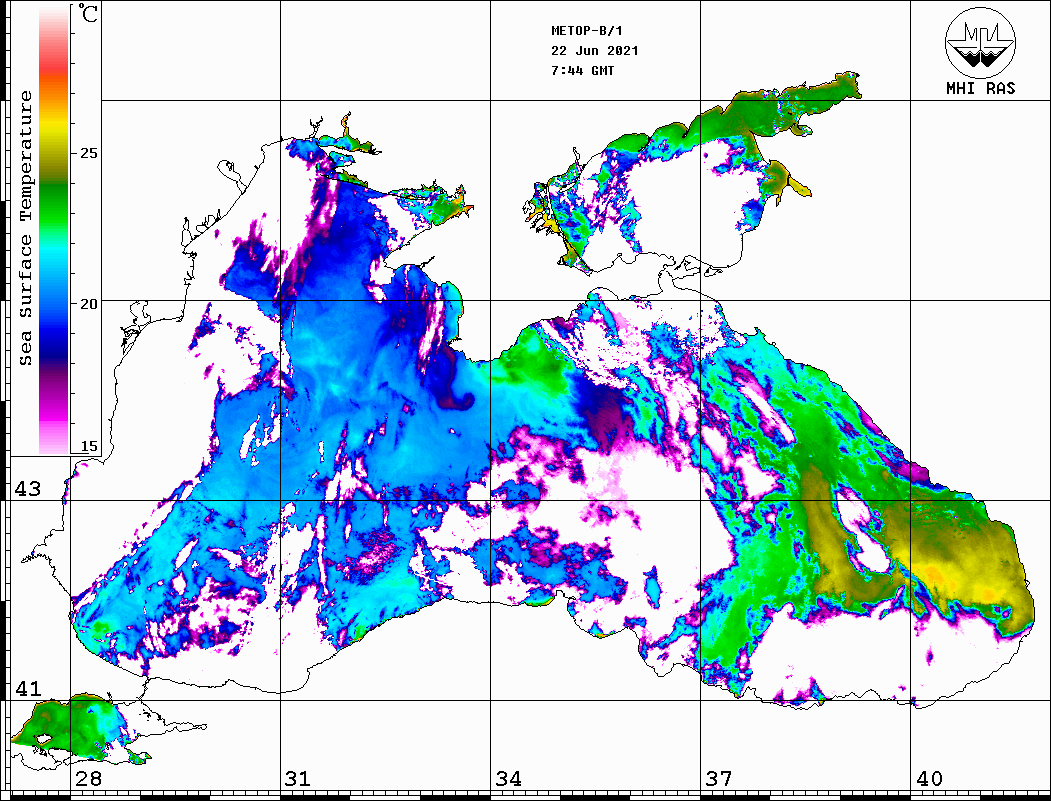Click the longitude label 37
This screenshot has width=1051, height=801.
tap(719, 779)
